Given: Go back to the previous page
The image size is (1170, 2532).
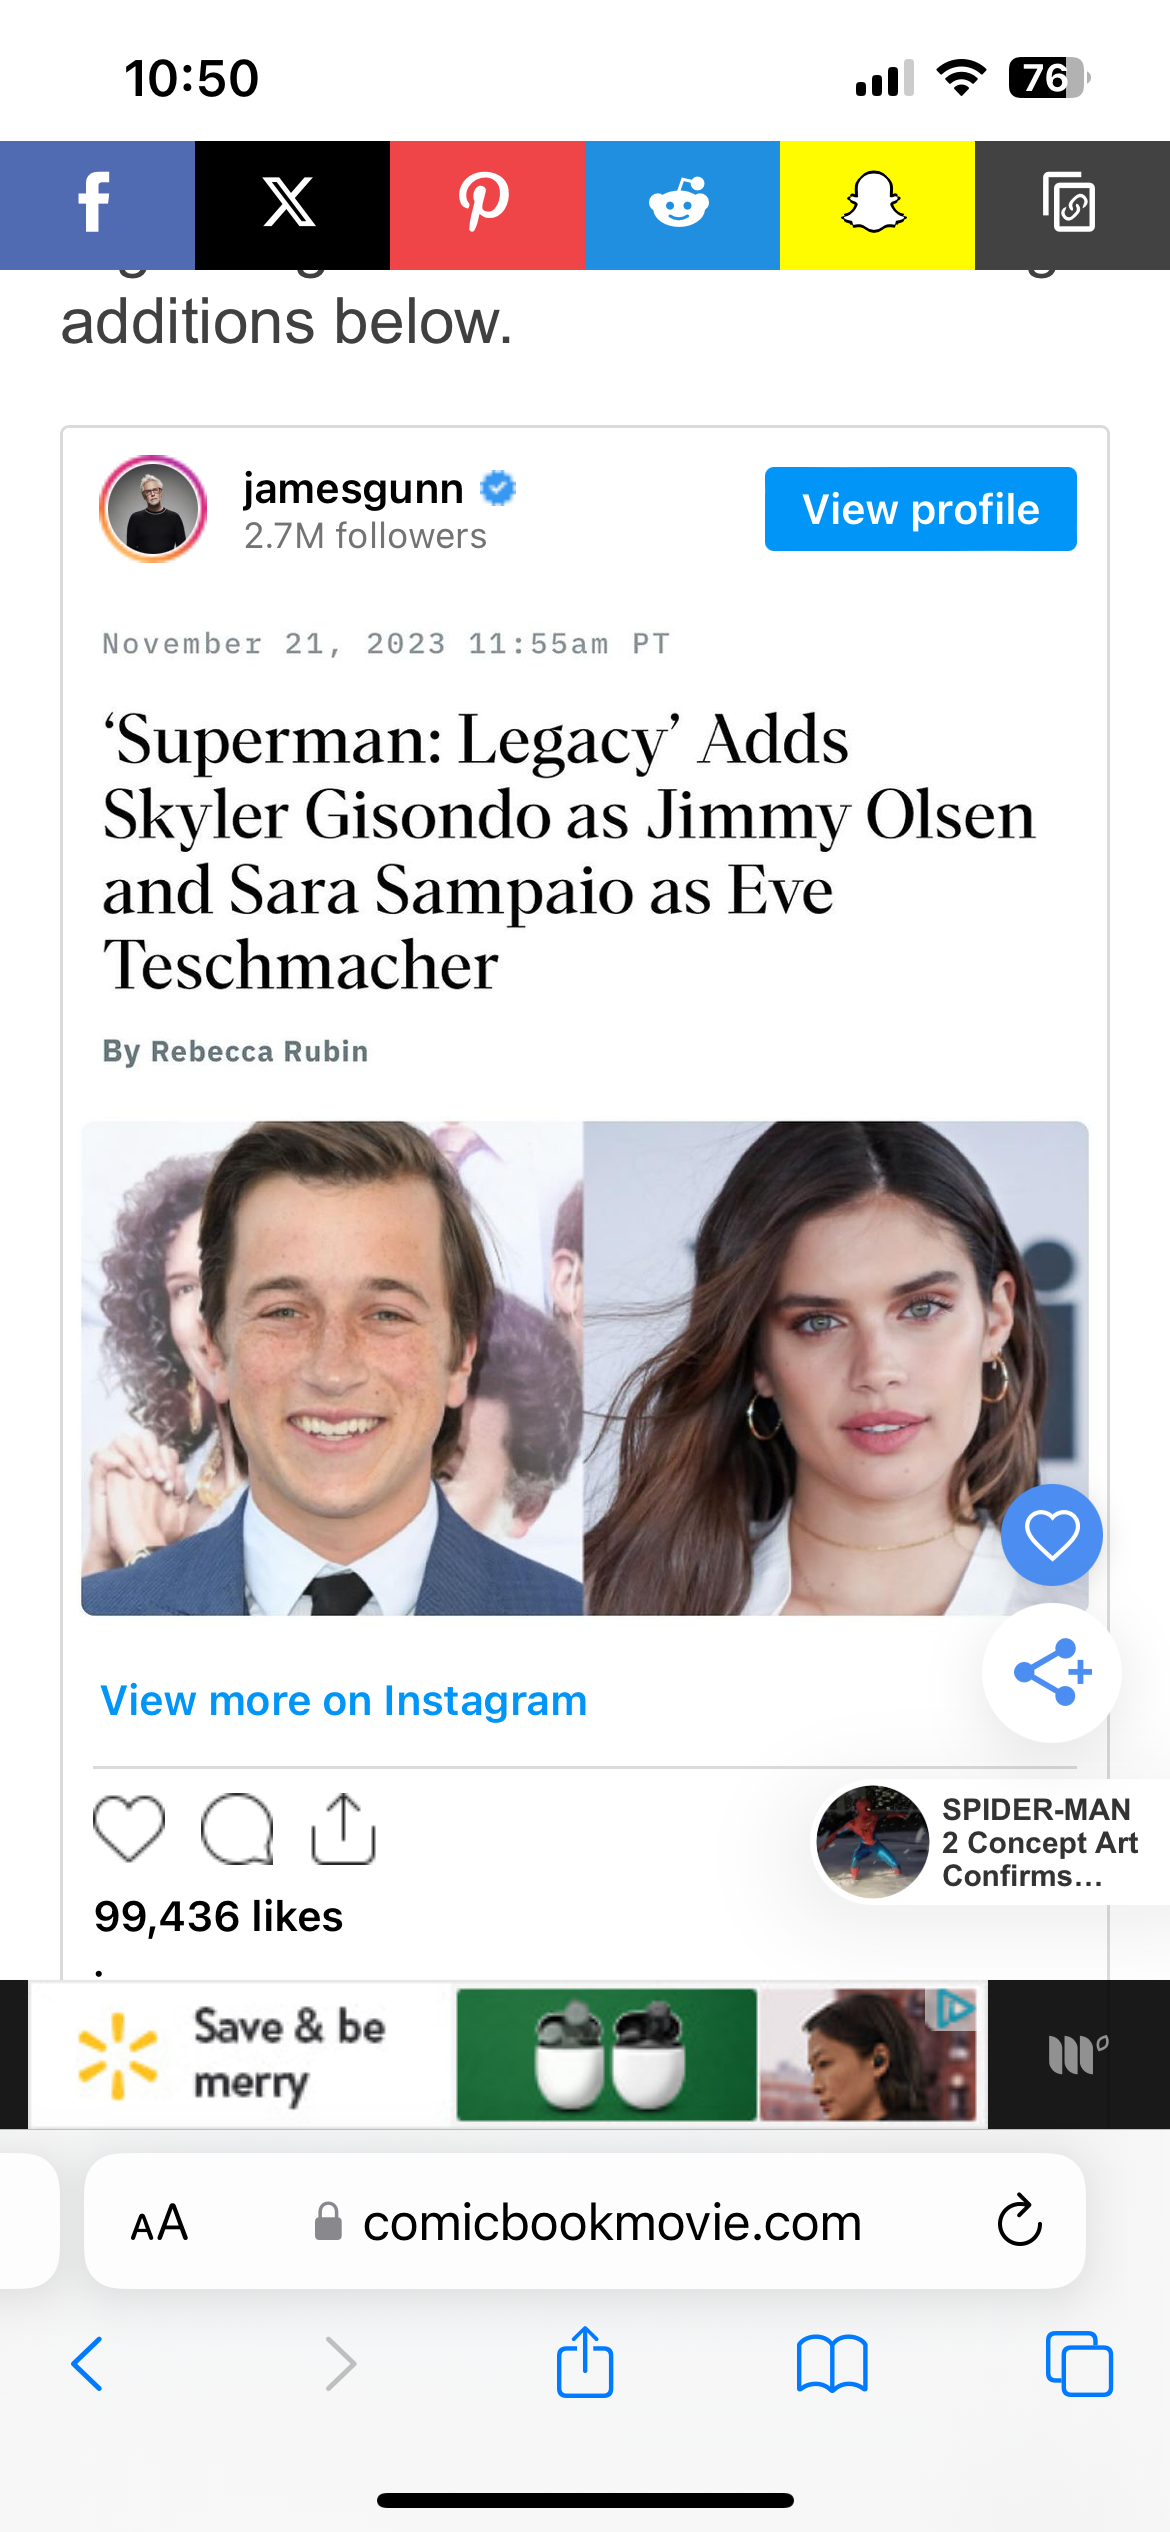Looking at the screenshot, I should pos(87,2364).
